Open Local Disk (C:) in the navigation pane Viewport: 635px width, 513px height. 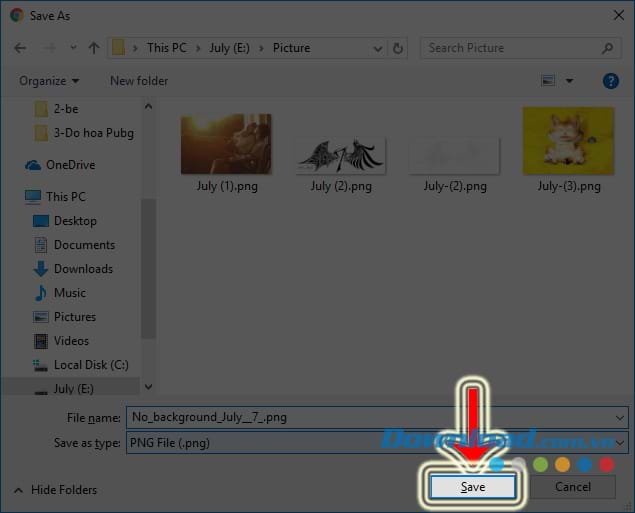point(81,365)
